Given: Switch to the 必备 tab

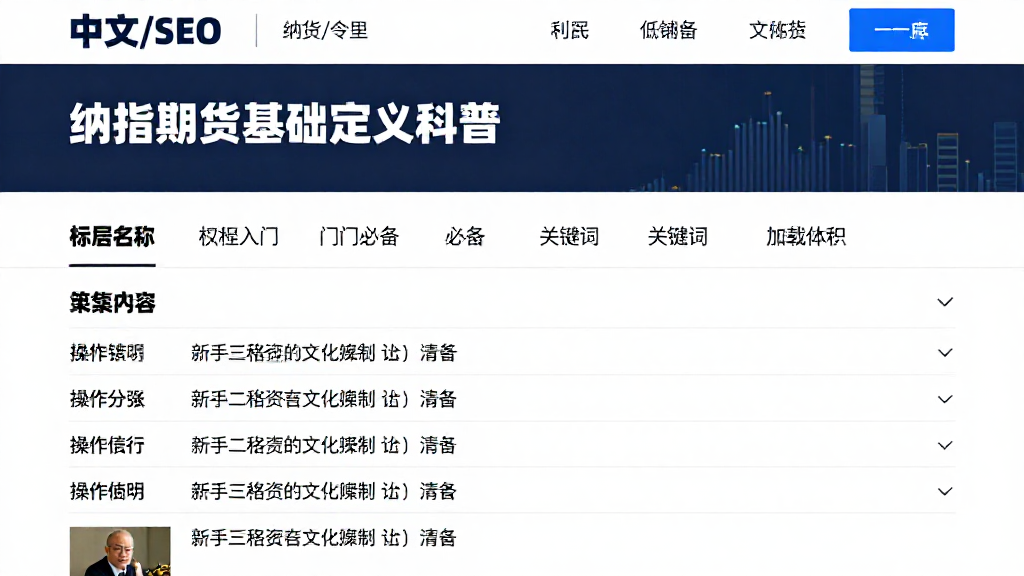Looking at the screenshot, I should point(465,236).
